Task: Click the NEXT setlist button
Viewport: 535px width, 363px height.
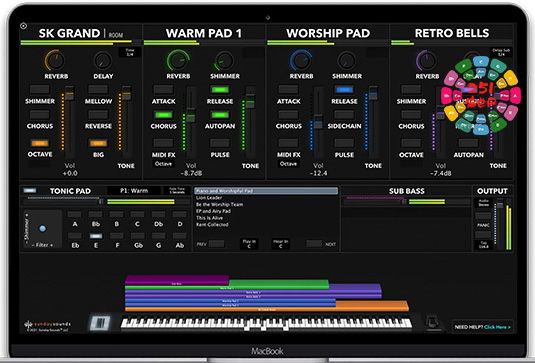Action: [x=314, y=244]
